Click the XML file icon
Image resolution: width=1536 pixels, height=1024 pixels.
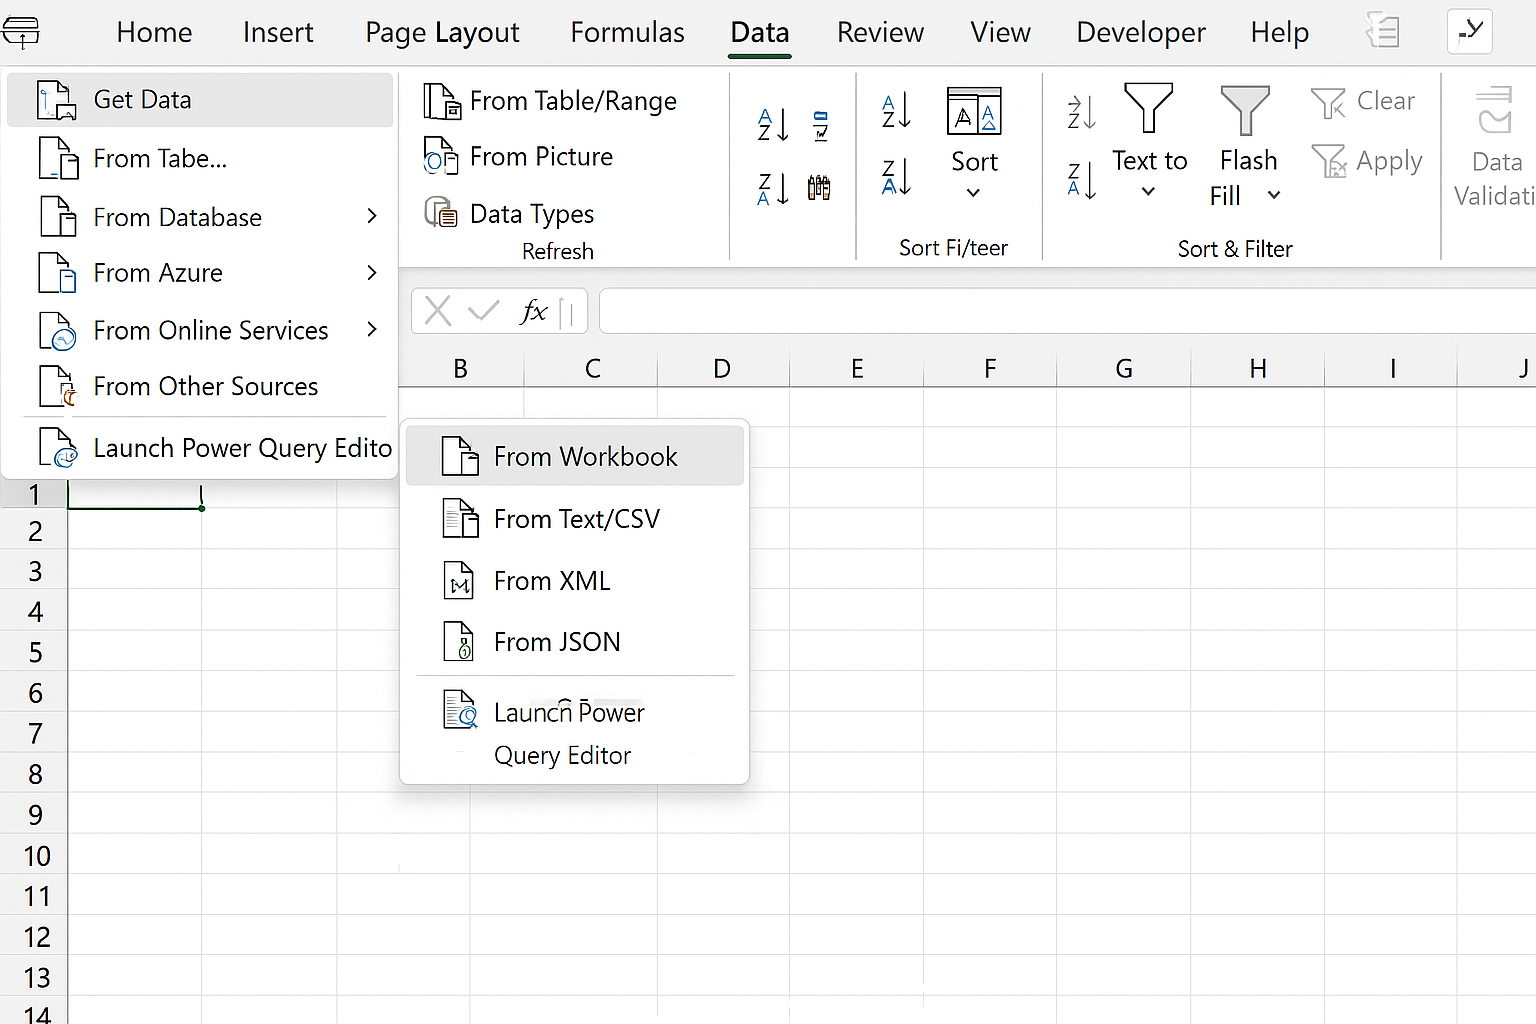pos(459,581)
